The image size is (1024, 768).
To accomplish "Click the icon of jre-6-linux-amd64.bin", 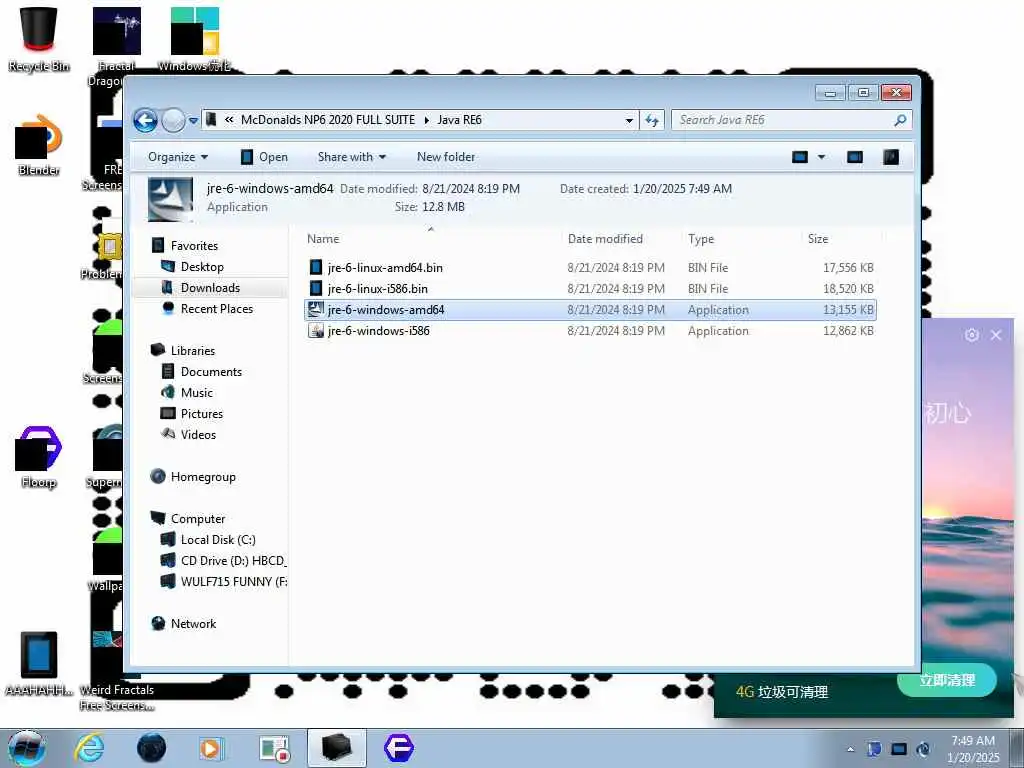I will tap(316, 268).
